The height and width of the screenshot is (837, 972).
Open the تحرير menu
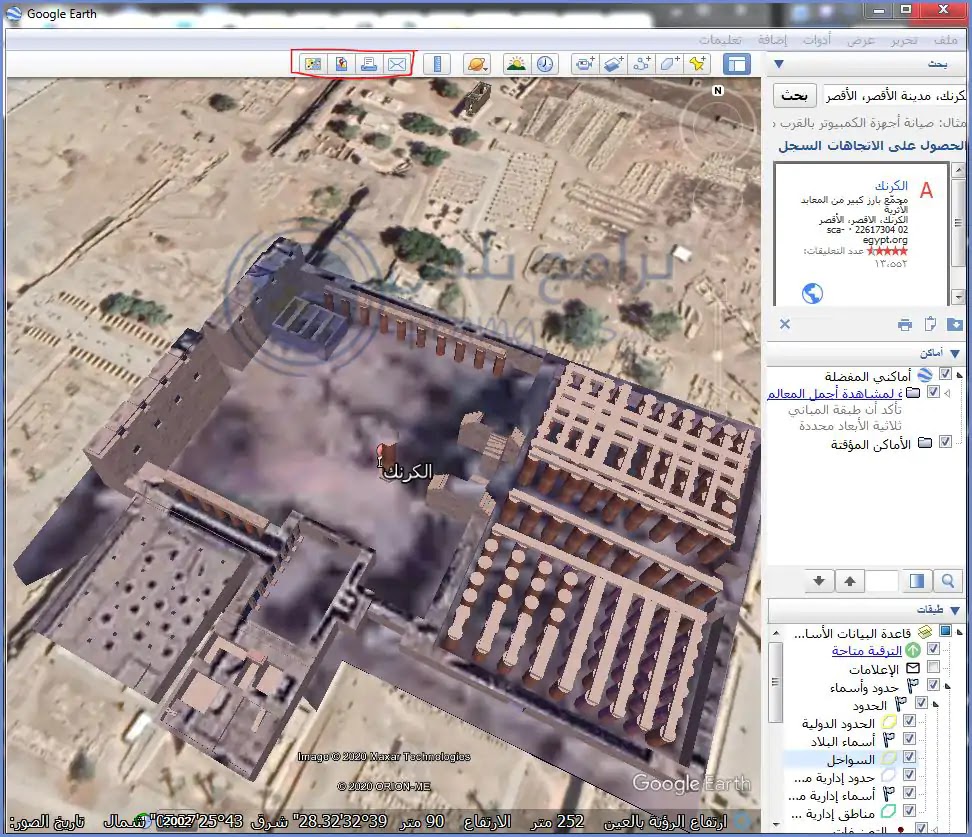904,40
